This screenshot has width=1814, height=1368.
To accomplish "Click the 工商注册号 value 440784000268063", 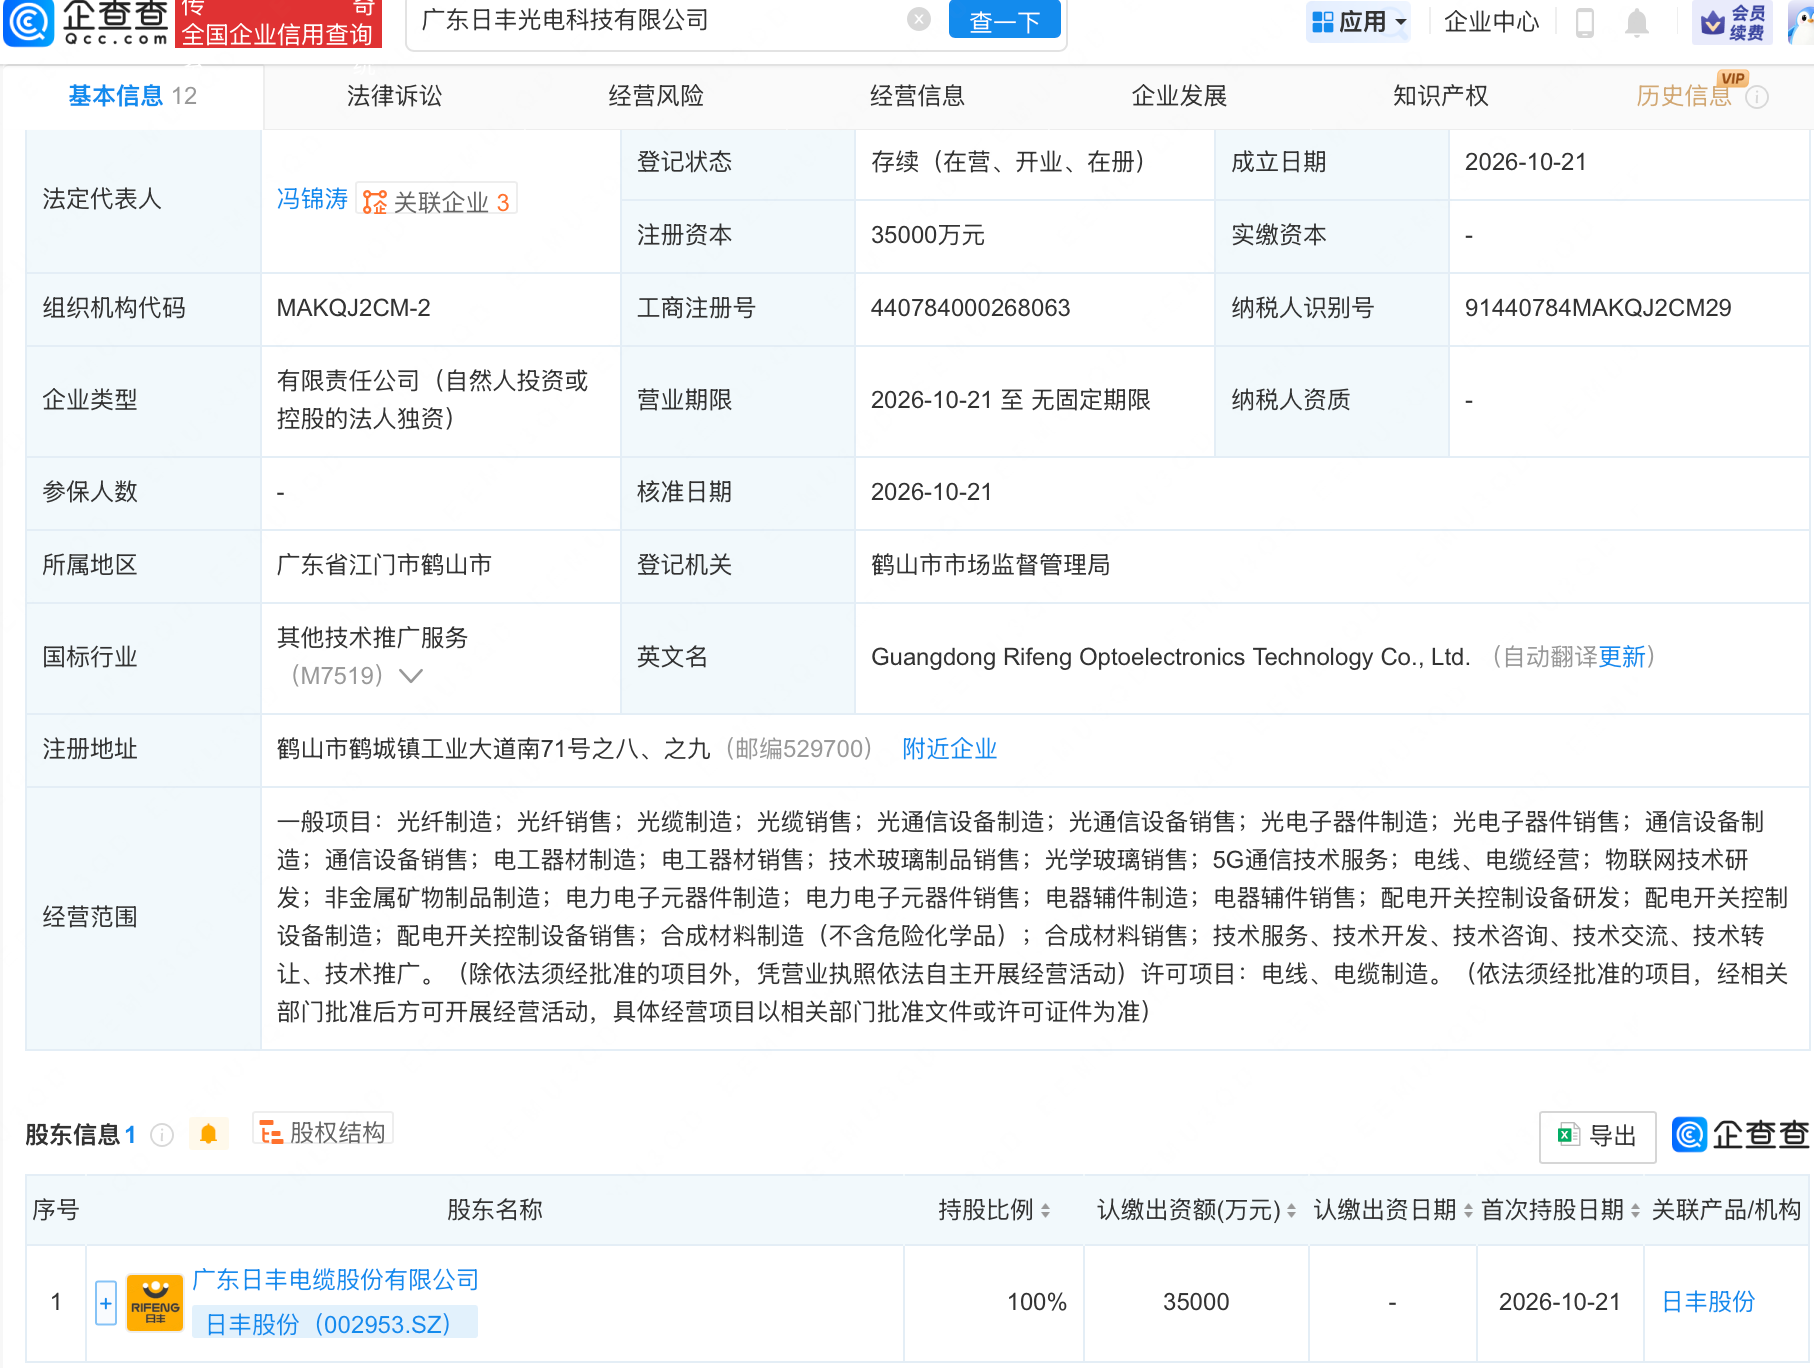I will click(x=970, y=308).
